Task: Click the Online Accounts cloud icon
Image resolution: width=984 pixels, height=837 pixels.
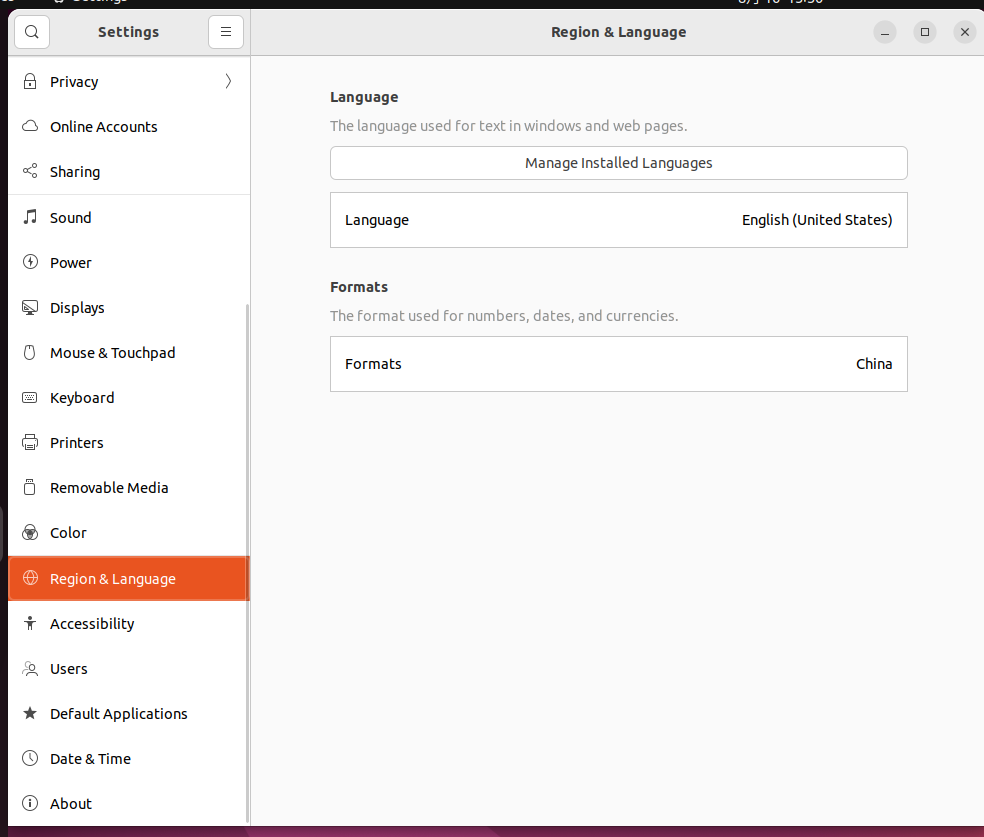Action: [x=30, y=127]
